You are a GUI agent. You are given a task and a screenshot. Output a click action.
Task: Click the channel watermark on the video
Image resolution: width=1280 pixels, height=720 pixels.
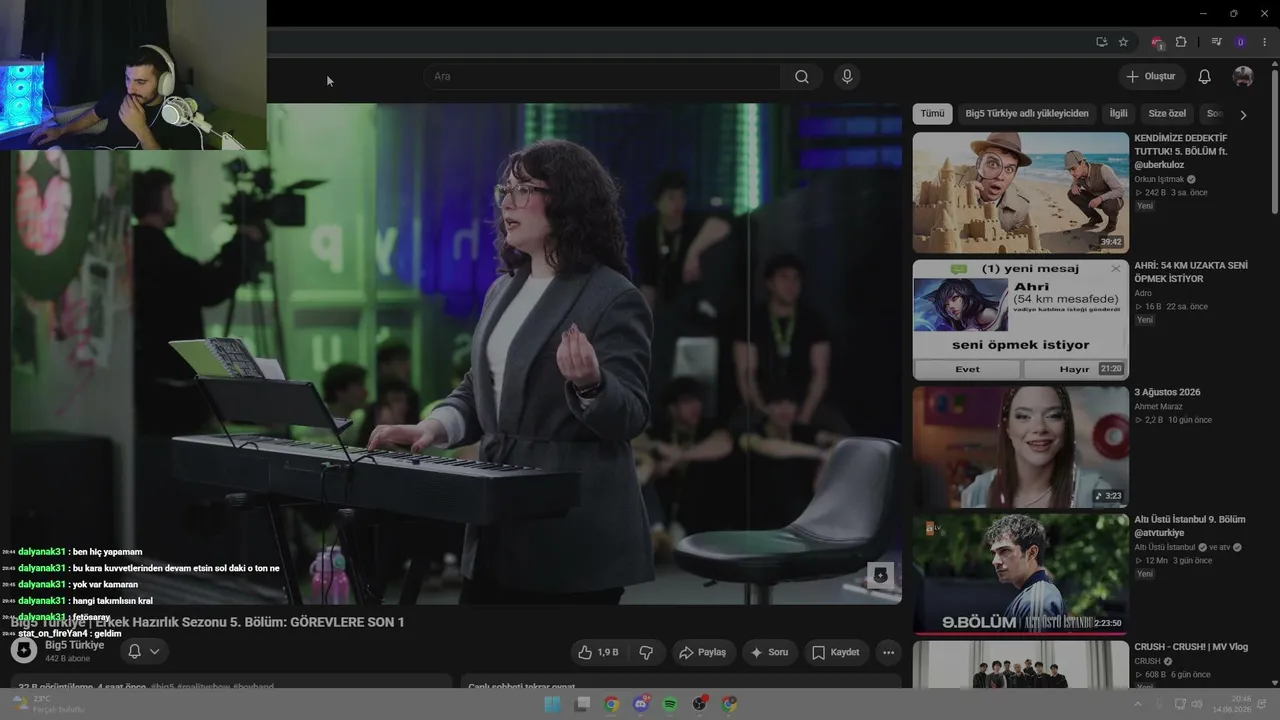point(880,575)
